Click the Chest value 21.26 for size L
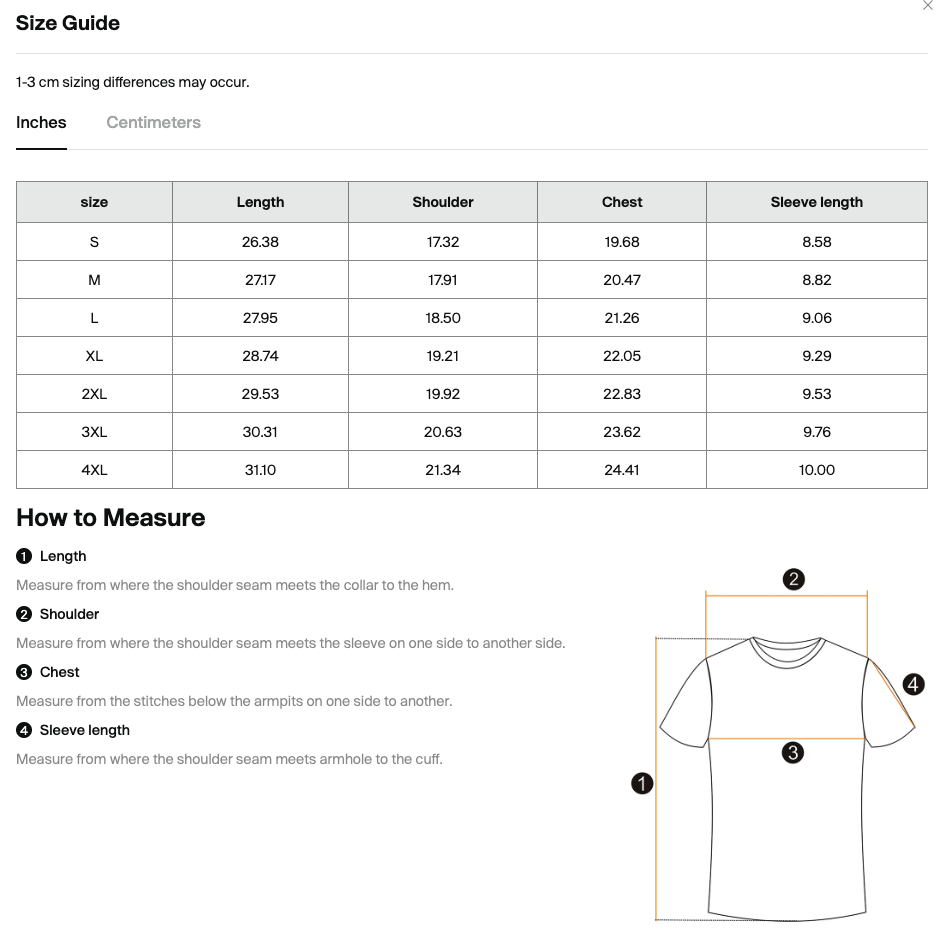941x942 pixels. click(x=622, y=318)
